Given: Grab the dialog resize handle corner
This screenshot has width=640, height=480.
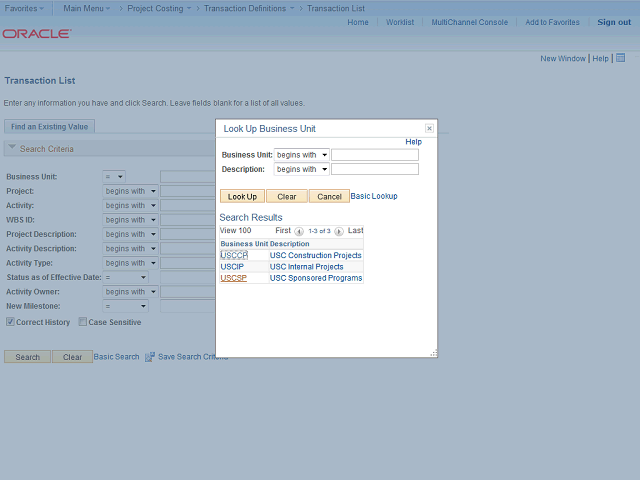Looking at the screenshot, I should tap(434, 353).
